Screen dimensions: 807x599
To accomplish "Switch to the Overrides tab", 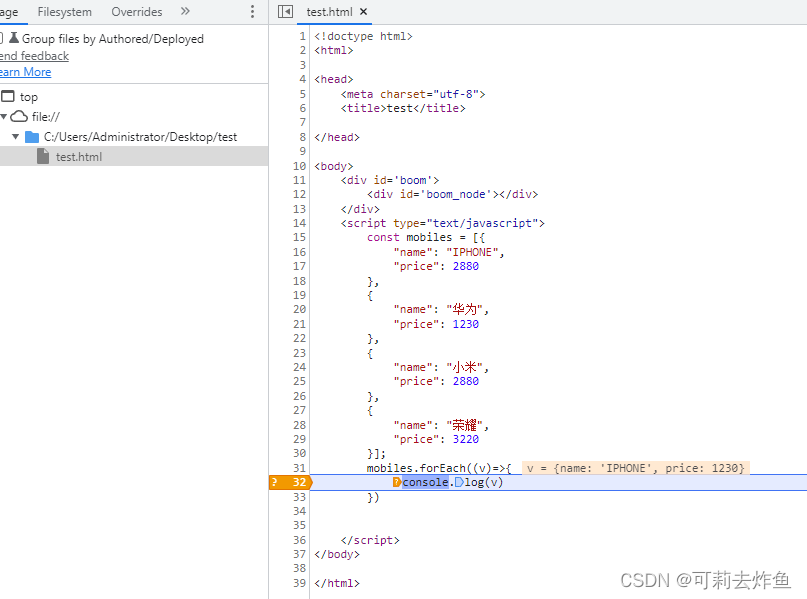I will coord(136,11).
